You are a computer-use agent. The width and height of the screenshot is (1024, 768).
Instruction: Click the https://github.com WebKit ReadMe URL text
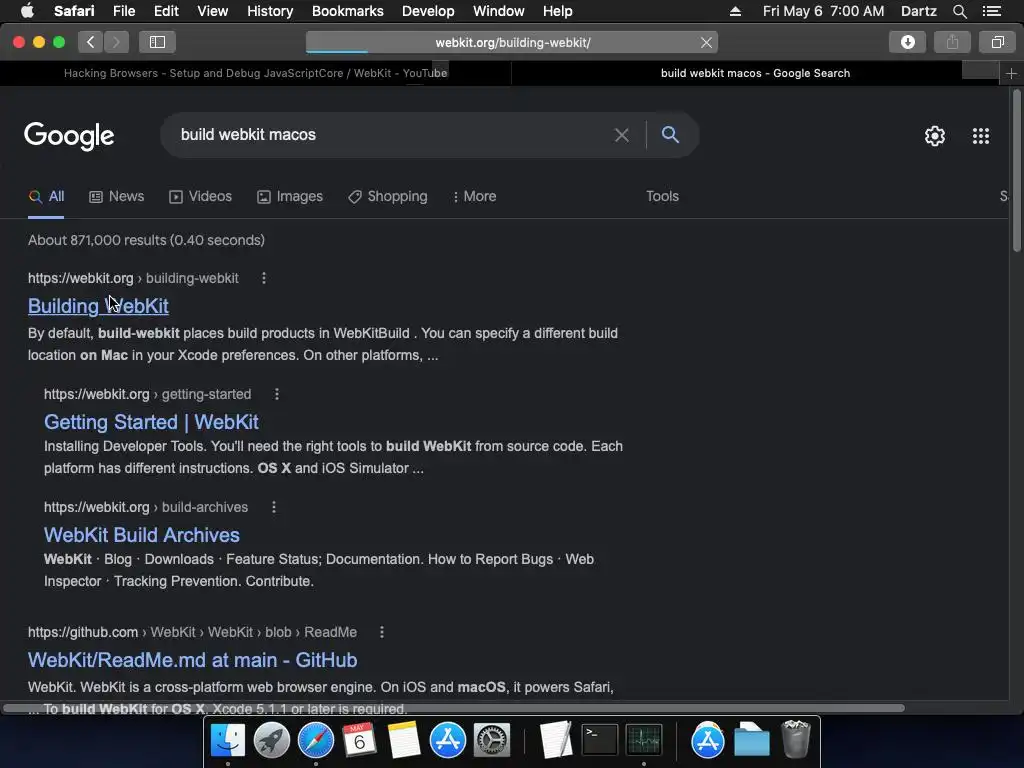tap(192, 632)
